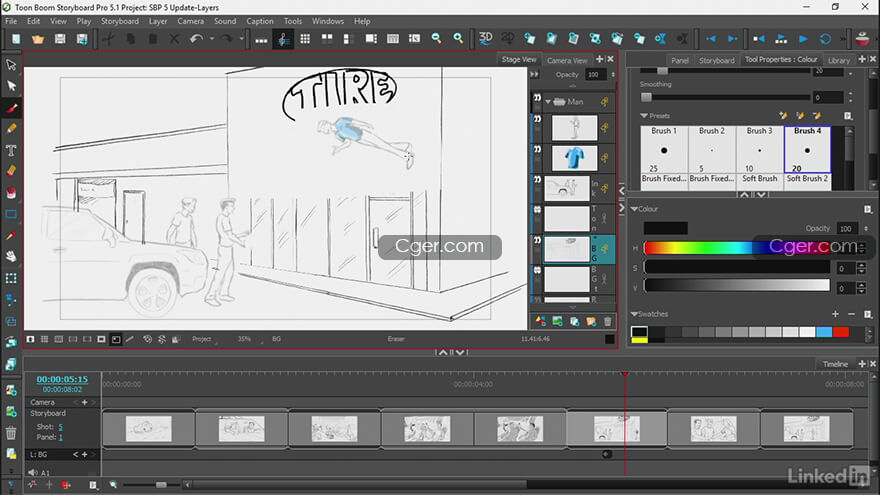Pick the blue swatch
The image size is (880, 495).
point(824,332)
